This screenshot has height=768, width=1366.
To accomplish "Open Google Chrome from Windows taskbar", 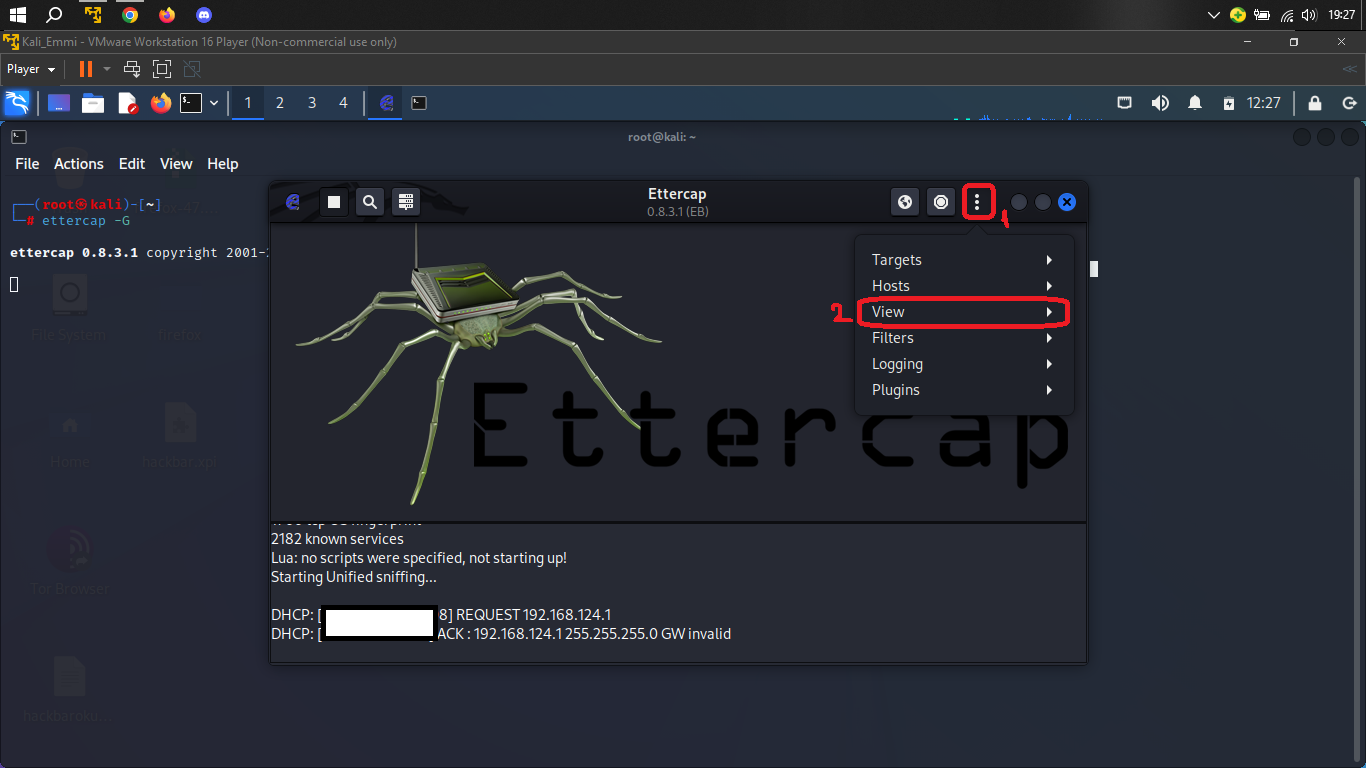I will coord(130,15).
